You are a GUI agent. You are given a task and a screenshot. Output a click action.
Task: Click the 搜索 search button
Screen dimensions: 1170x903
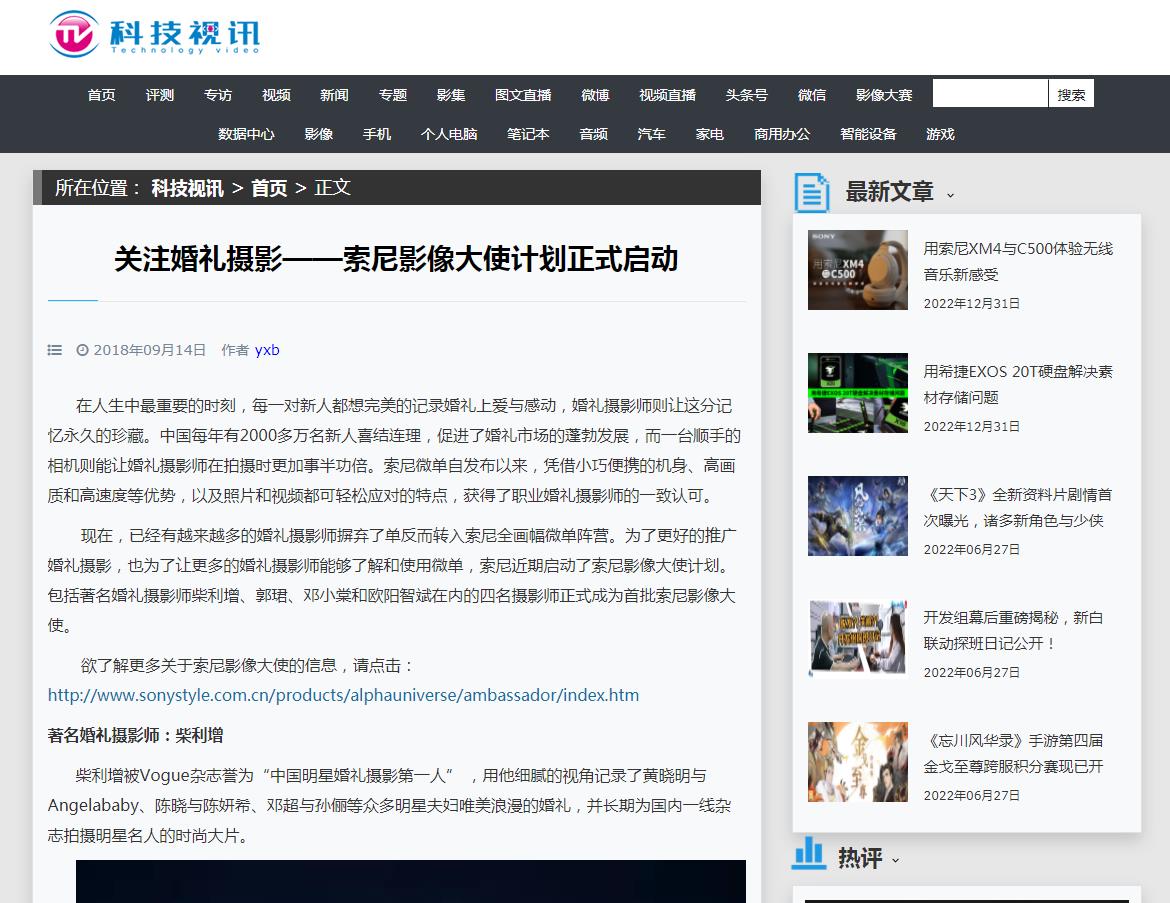pos(1072,93)
